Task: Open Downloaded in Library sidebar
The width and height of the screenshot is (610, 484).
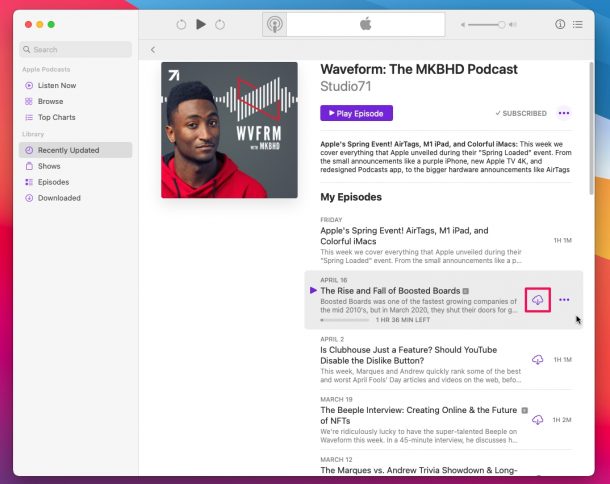Action: coord(58,198)
